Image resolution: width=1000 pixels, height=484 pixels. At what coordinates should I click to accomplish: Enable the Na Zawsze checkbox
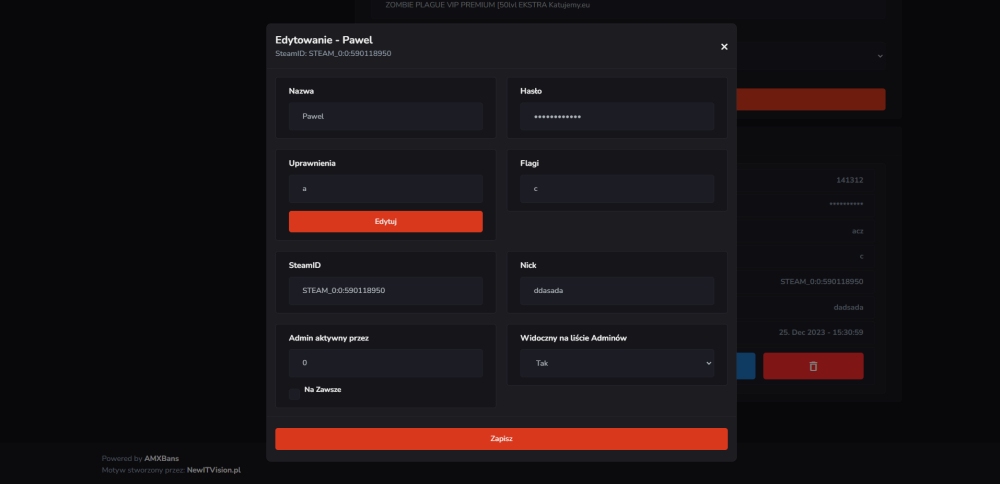coord(294,394)
